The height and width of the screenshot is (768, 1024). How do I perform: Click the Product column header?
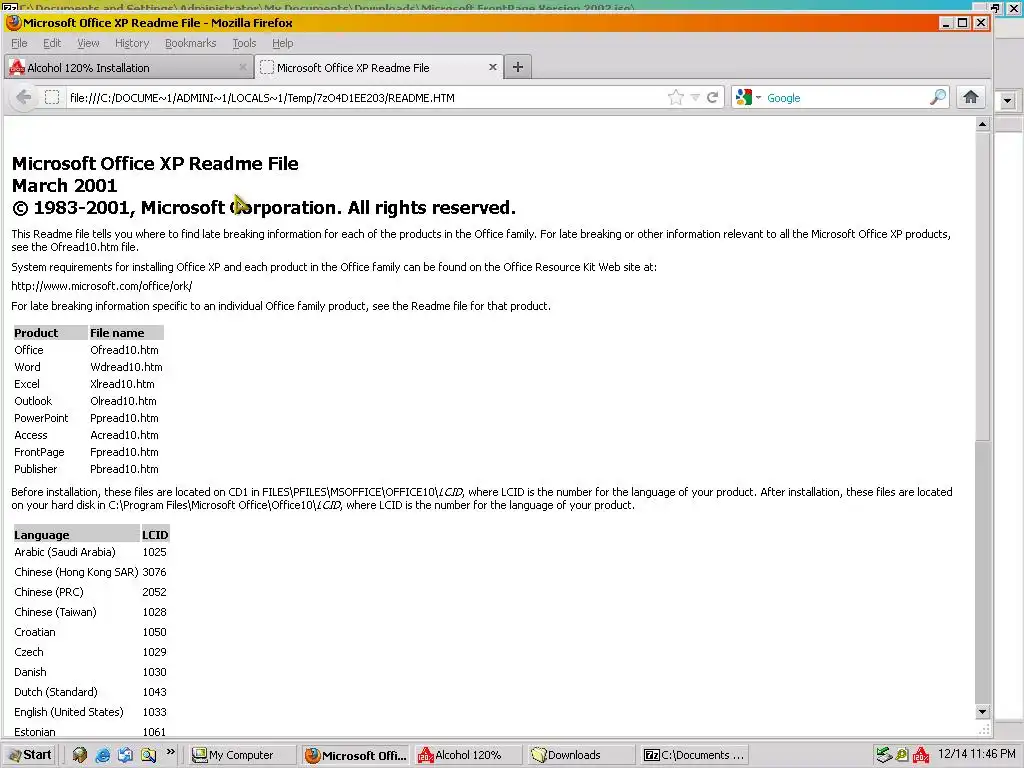tap(50, 333)
